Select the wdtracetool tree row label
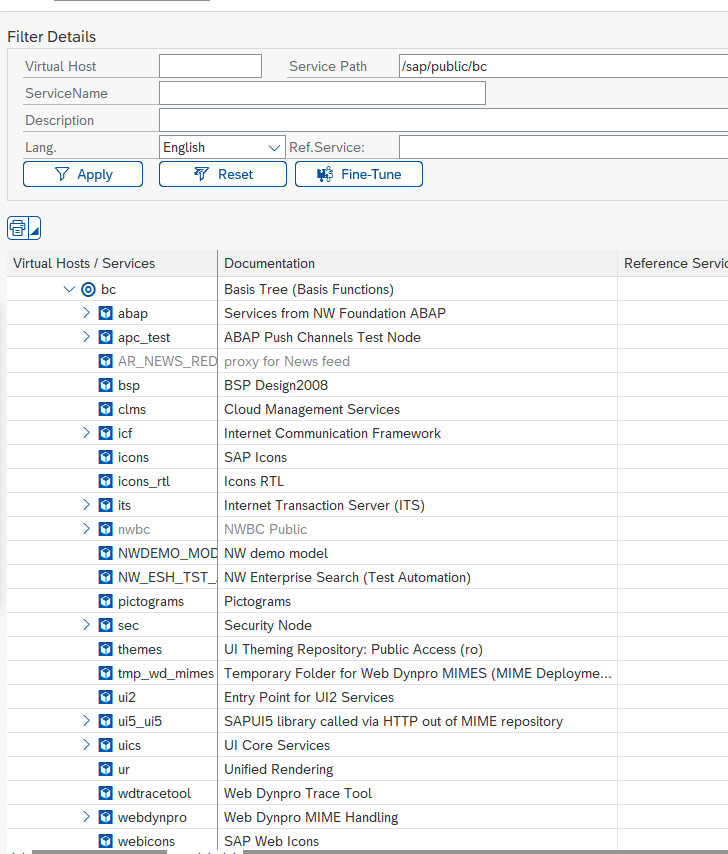This screenshot has height=854, width=728. [x=154, y=793]
